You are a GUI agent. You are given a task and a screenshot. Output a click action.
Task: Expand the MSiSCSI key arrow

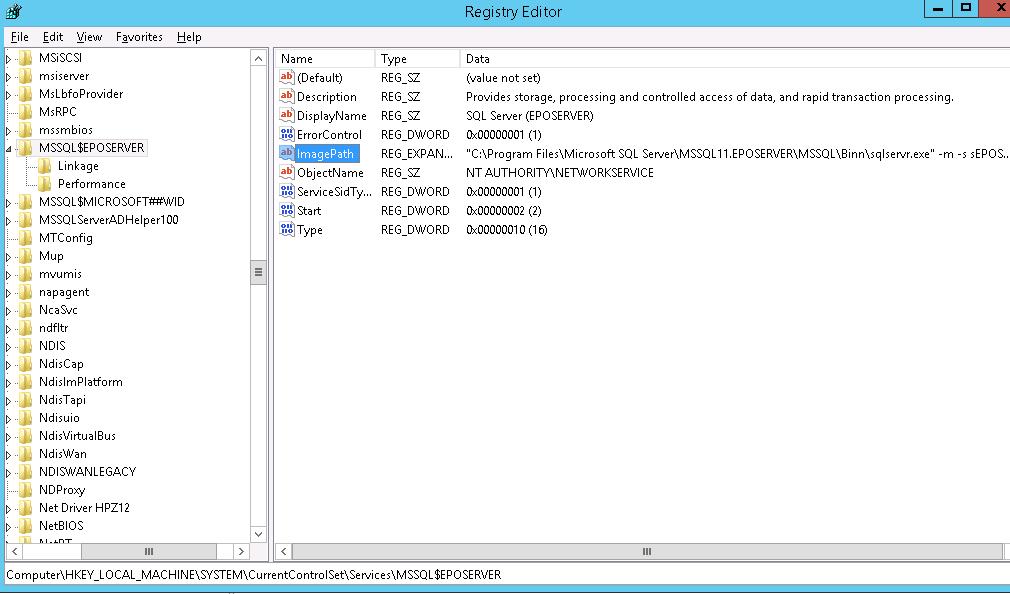[x=8, y=59]
